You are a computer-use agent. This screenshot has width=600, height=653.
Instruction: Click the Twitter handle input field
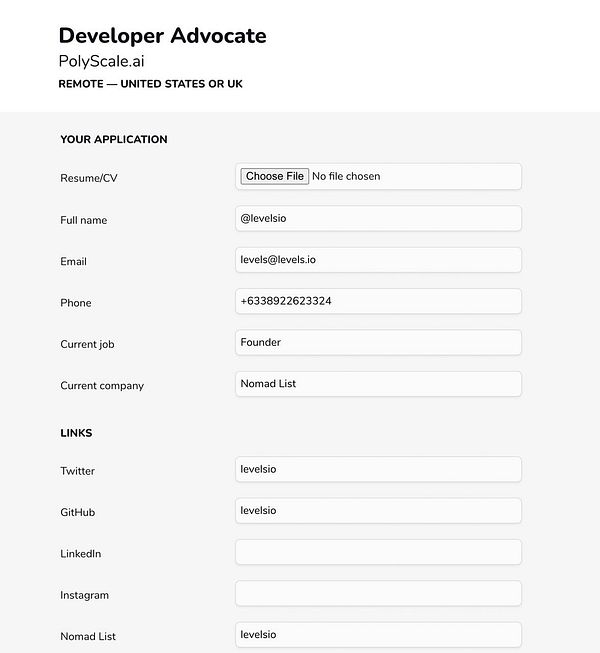click(378, 469)
